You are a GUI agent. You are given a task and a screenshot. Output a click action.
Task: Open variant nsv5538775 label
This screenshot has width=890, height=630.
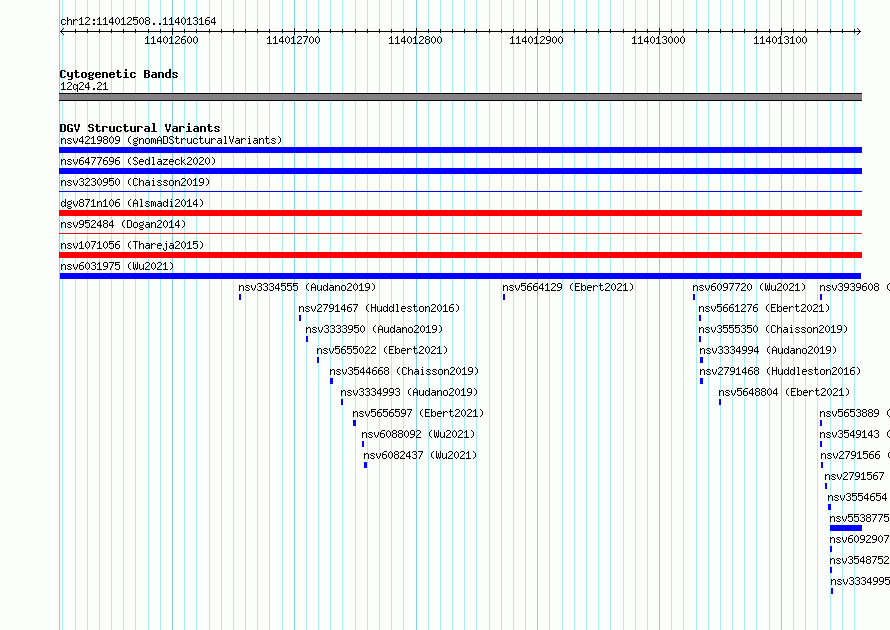[859, 518]
